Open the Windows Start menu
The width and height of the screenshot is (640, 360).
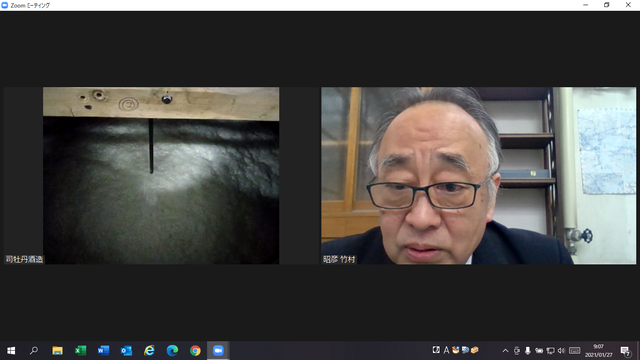pyautogui.click(x=11, y=351)
